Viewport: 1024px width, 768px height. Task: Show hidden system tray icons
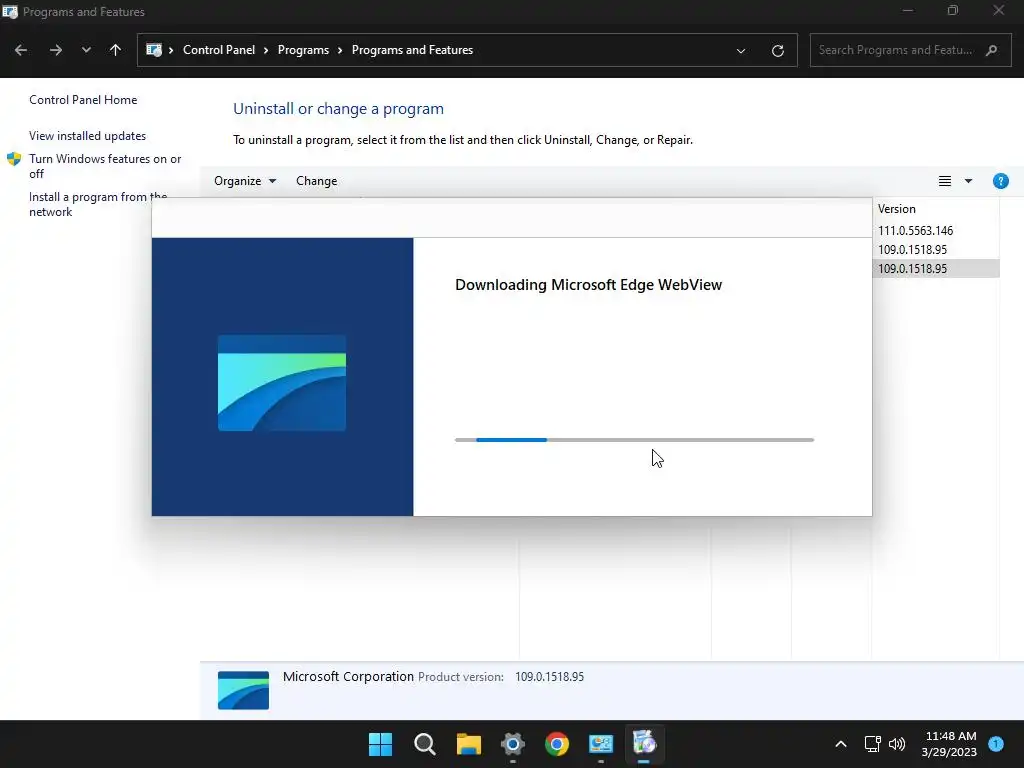tap(840, 744)
